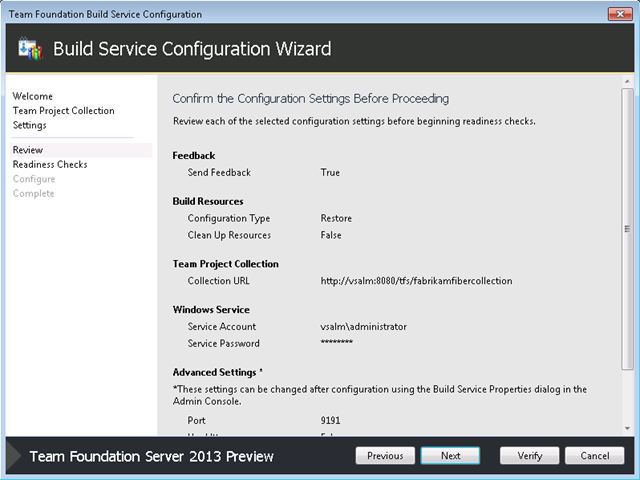Open the Welcome step in sidebar
The width and height of the screenshot is (640, 480).
(33, 96)
